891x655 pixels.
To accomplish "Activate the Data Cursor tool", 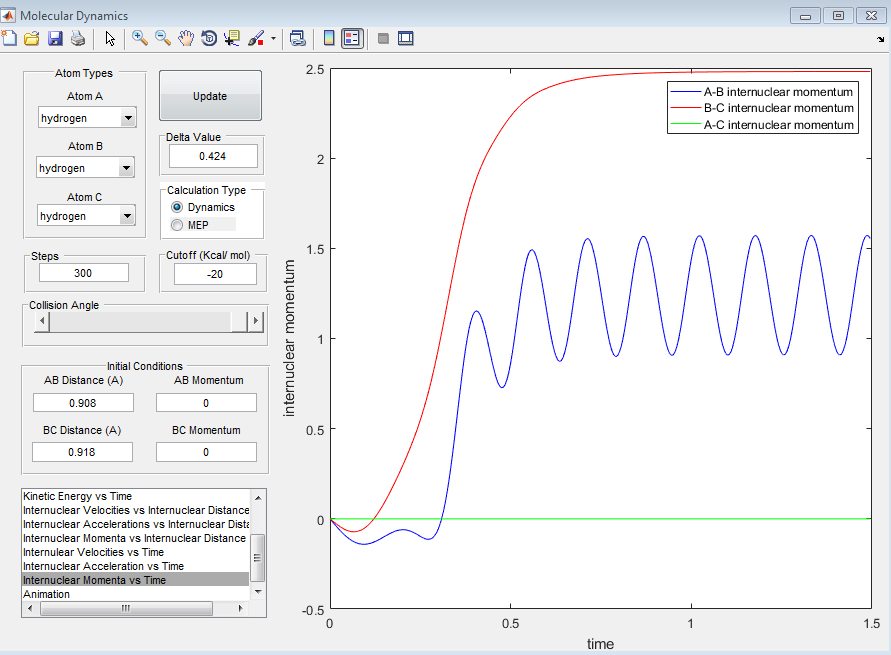I will 232,39.
